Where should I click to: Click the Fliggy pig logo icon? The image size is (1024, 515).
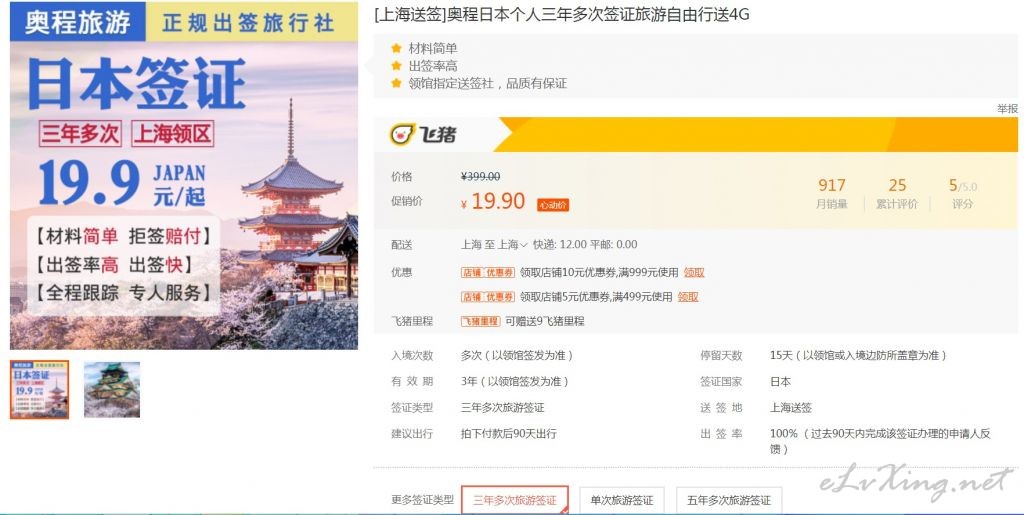tap(402, 134)
